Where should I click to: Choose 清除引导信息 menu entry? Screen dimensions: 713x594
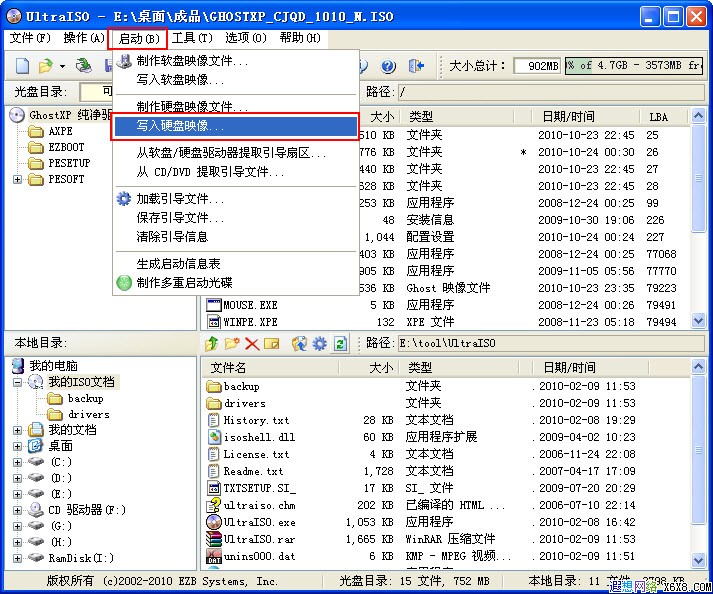235,237
